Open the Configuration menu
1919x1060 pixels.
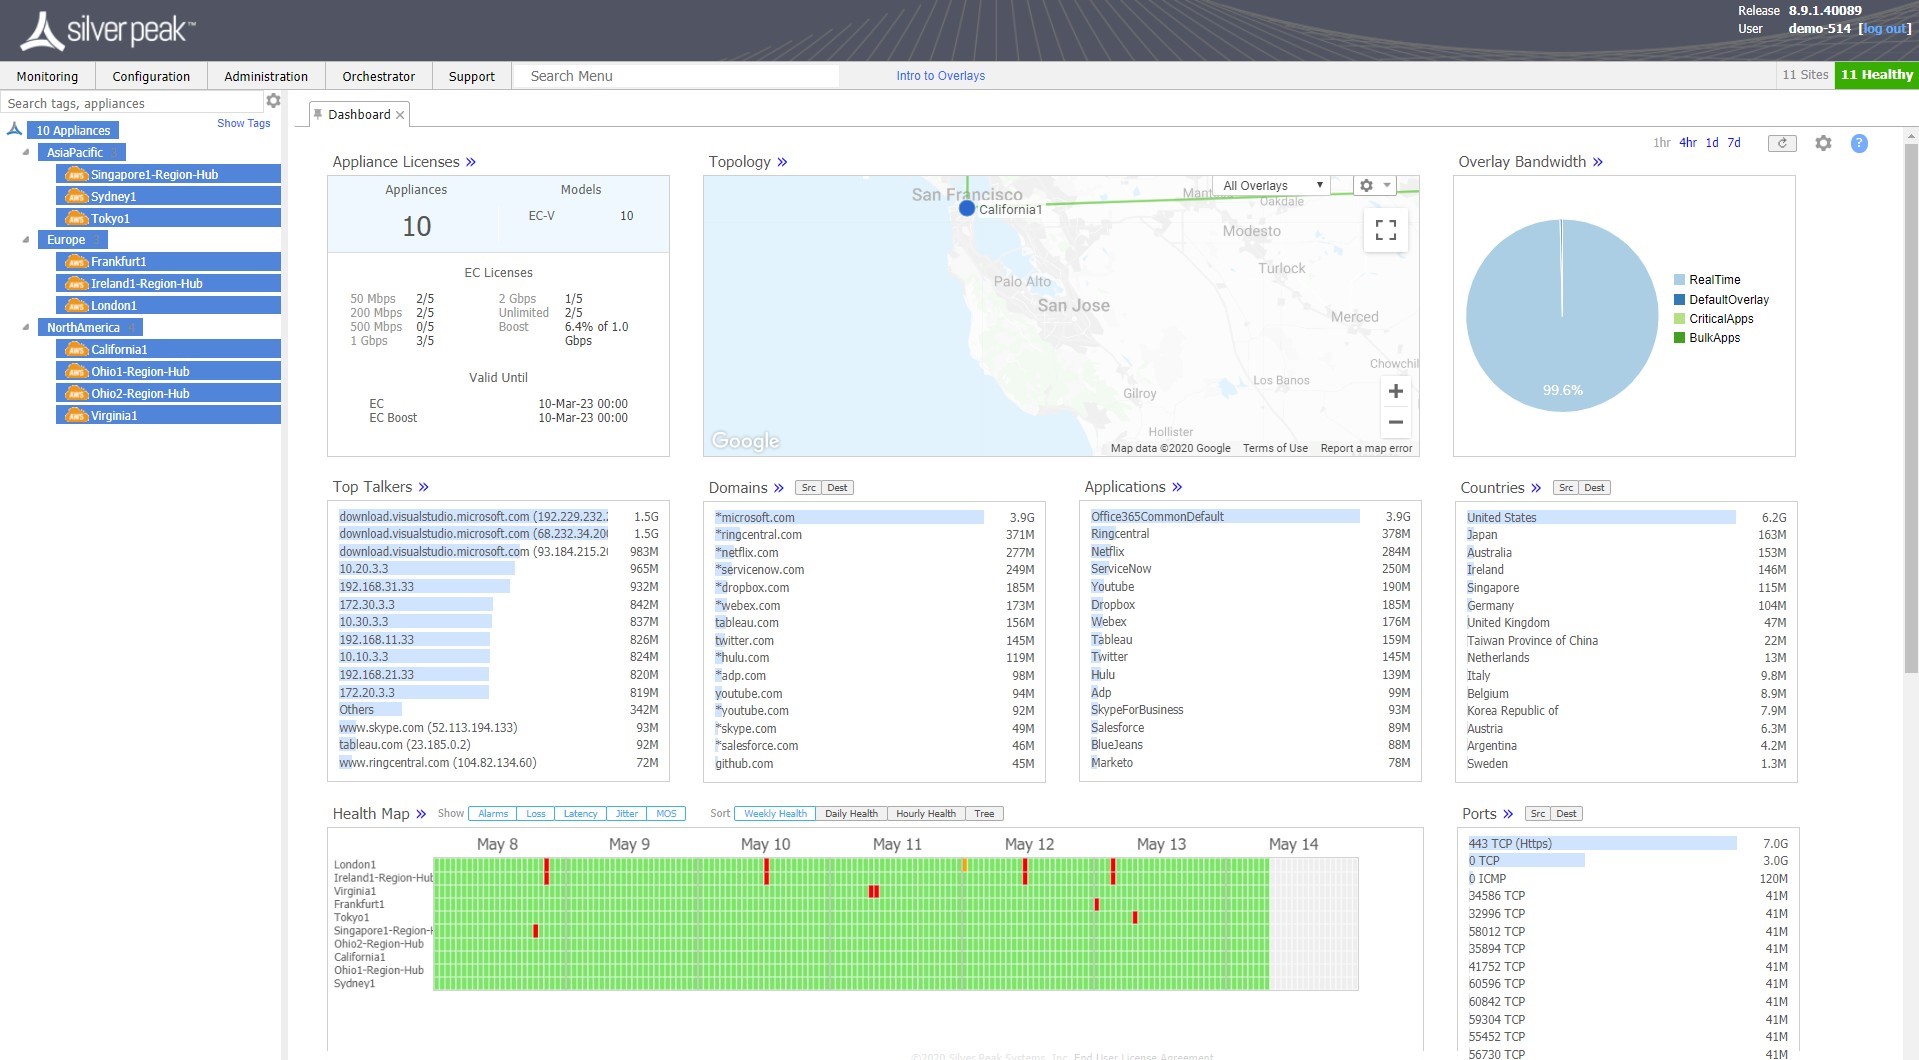(x=151, y=76)
